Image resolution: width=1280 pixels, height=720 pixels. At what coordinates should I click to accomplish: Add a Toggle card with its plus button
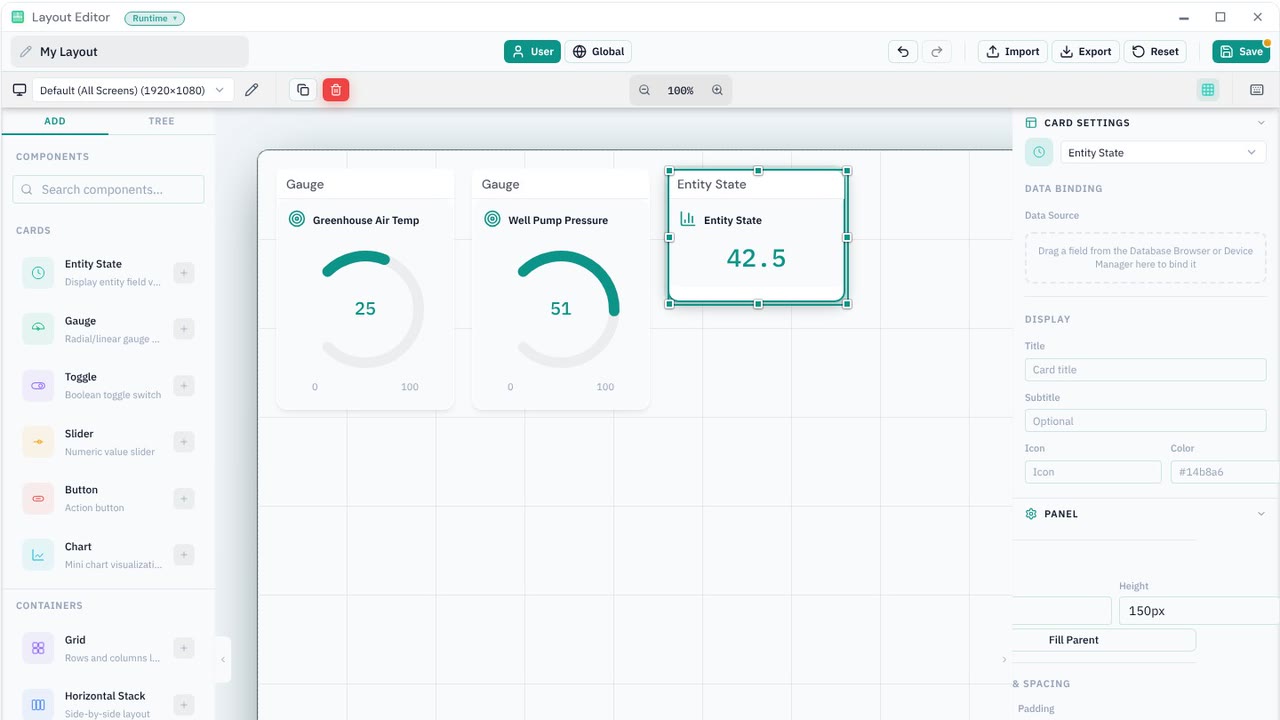click(183, 386)
